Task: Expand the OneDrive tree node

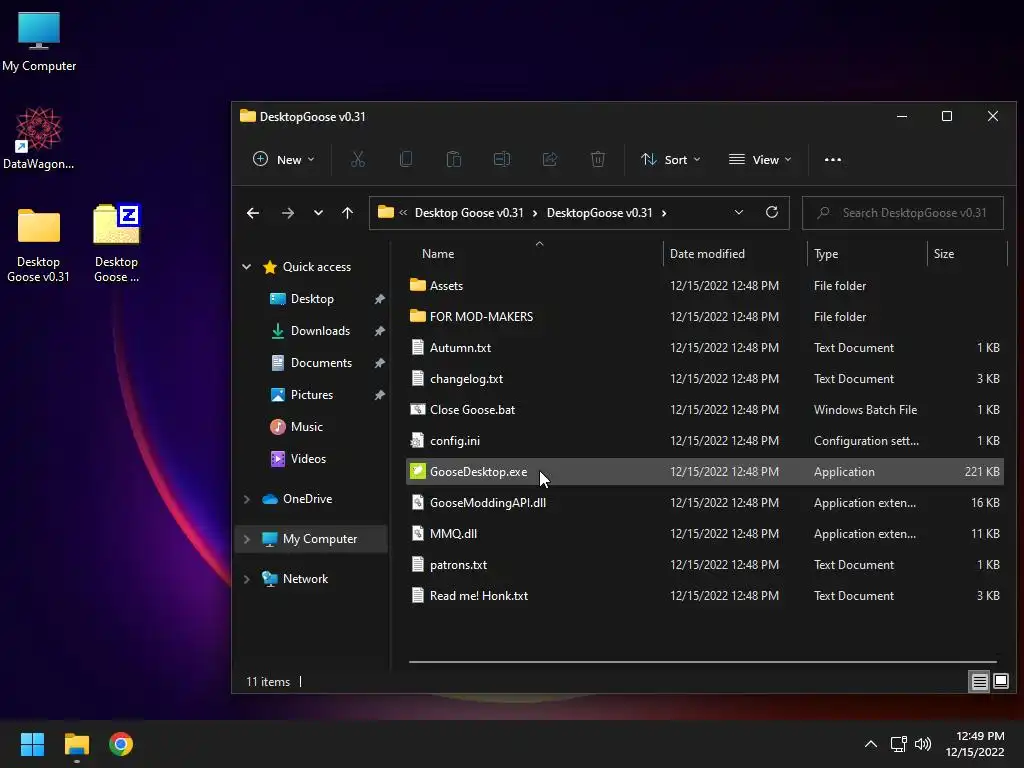Action: tap(247, 499)
